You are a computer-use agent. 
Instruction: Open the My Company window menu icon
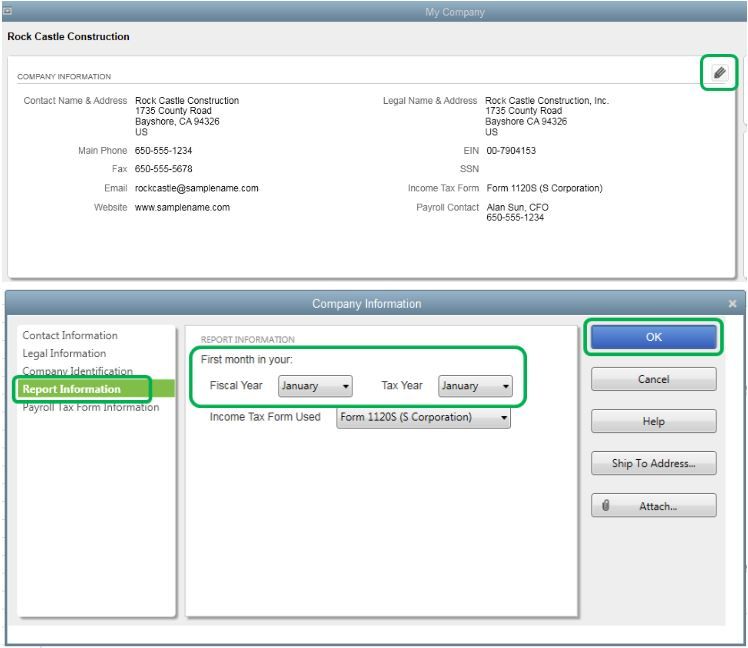pos(8,11)
